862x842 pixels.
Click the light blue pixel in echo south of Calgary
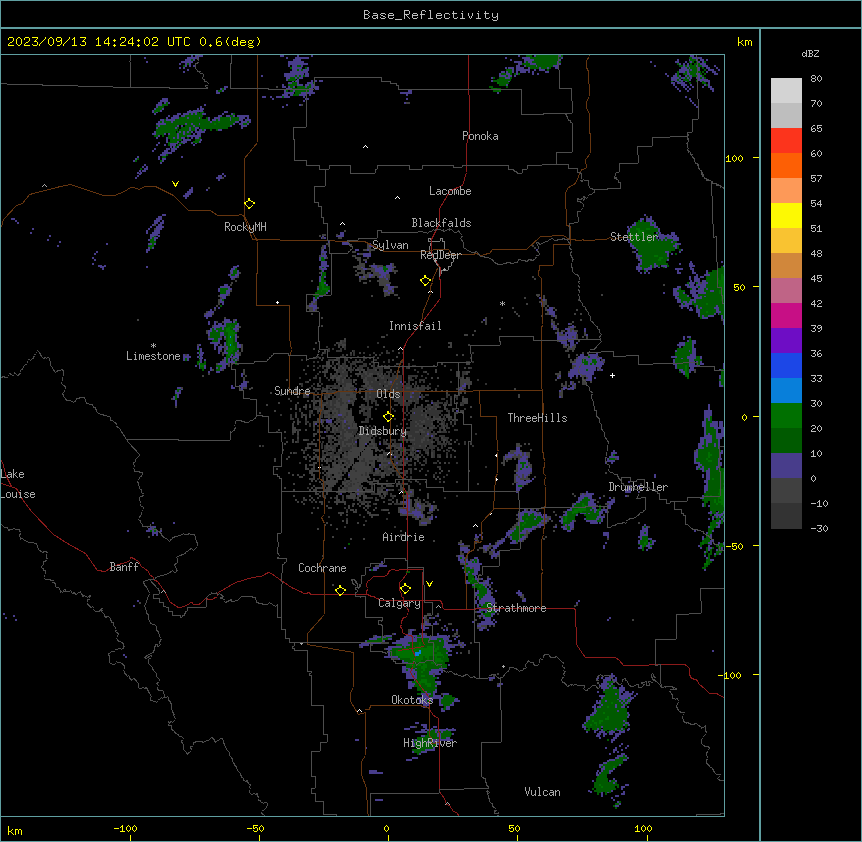coord(418,653)
